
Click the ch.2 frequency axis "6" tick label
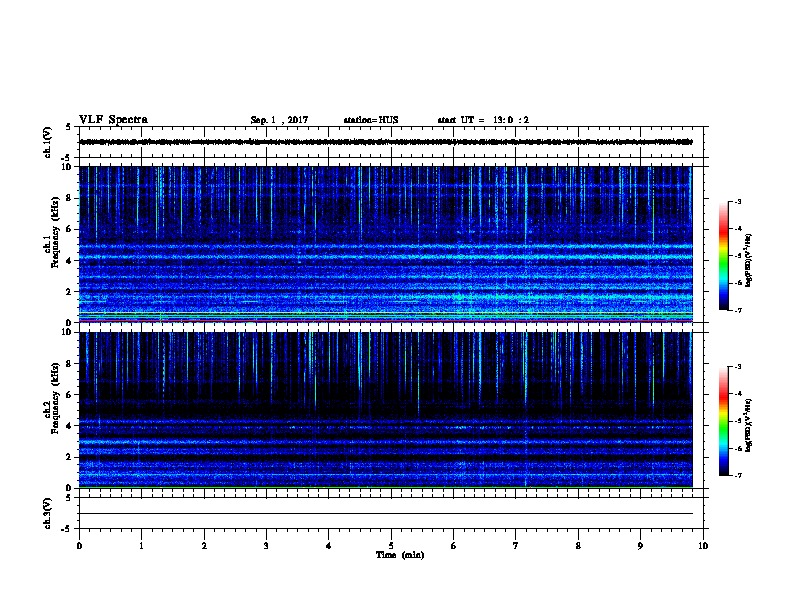click(x=70, y=395)
